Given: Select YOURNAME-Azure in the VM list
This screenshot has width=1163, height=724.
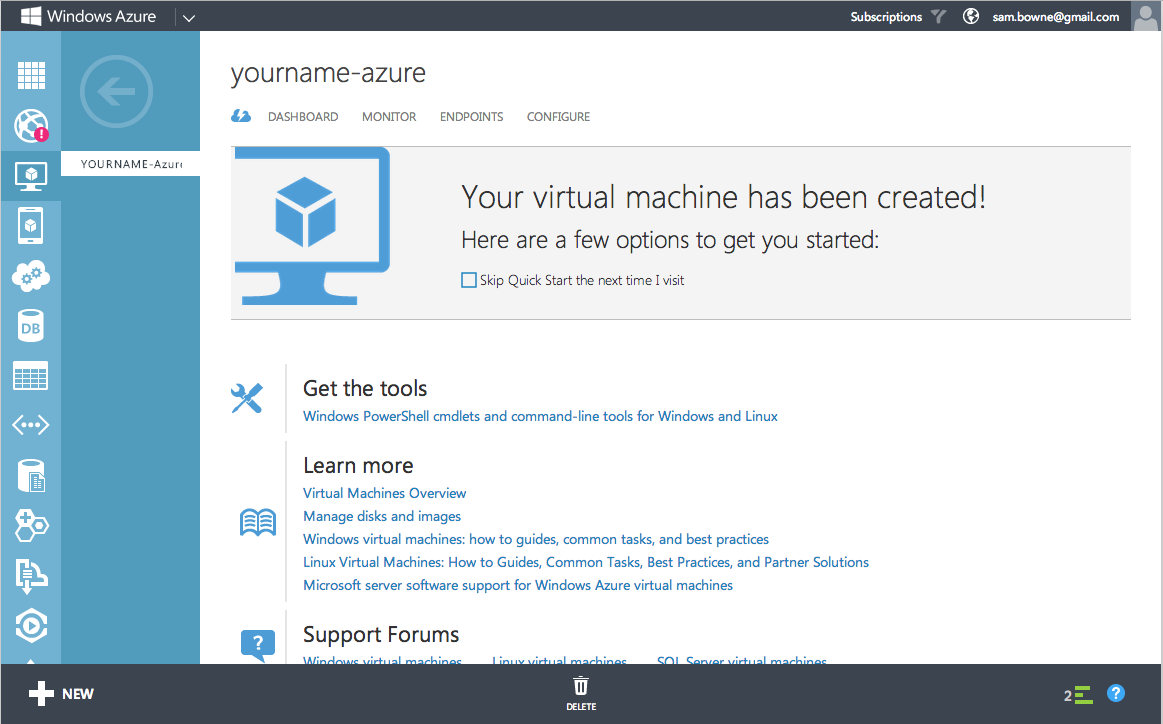Looking at the screenshot, I should point(131,164).
